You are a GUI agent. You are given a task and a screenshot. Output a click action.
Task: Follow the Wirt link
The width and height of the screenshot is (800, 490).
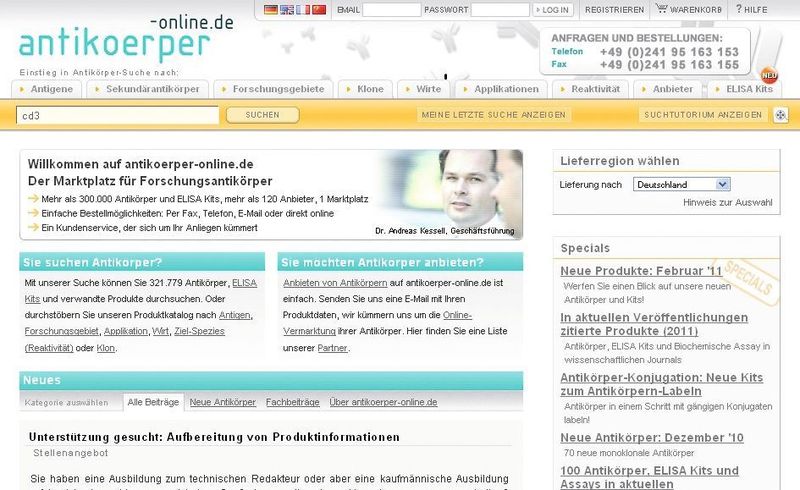tap(160, 331)
